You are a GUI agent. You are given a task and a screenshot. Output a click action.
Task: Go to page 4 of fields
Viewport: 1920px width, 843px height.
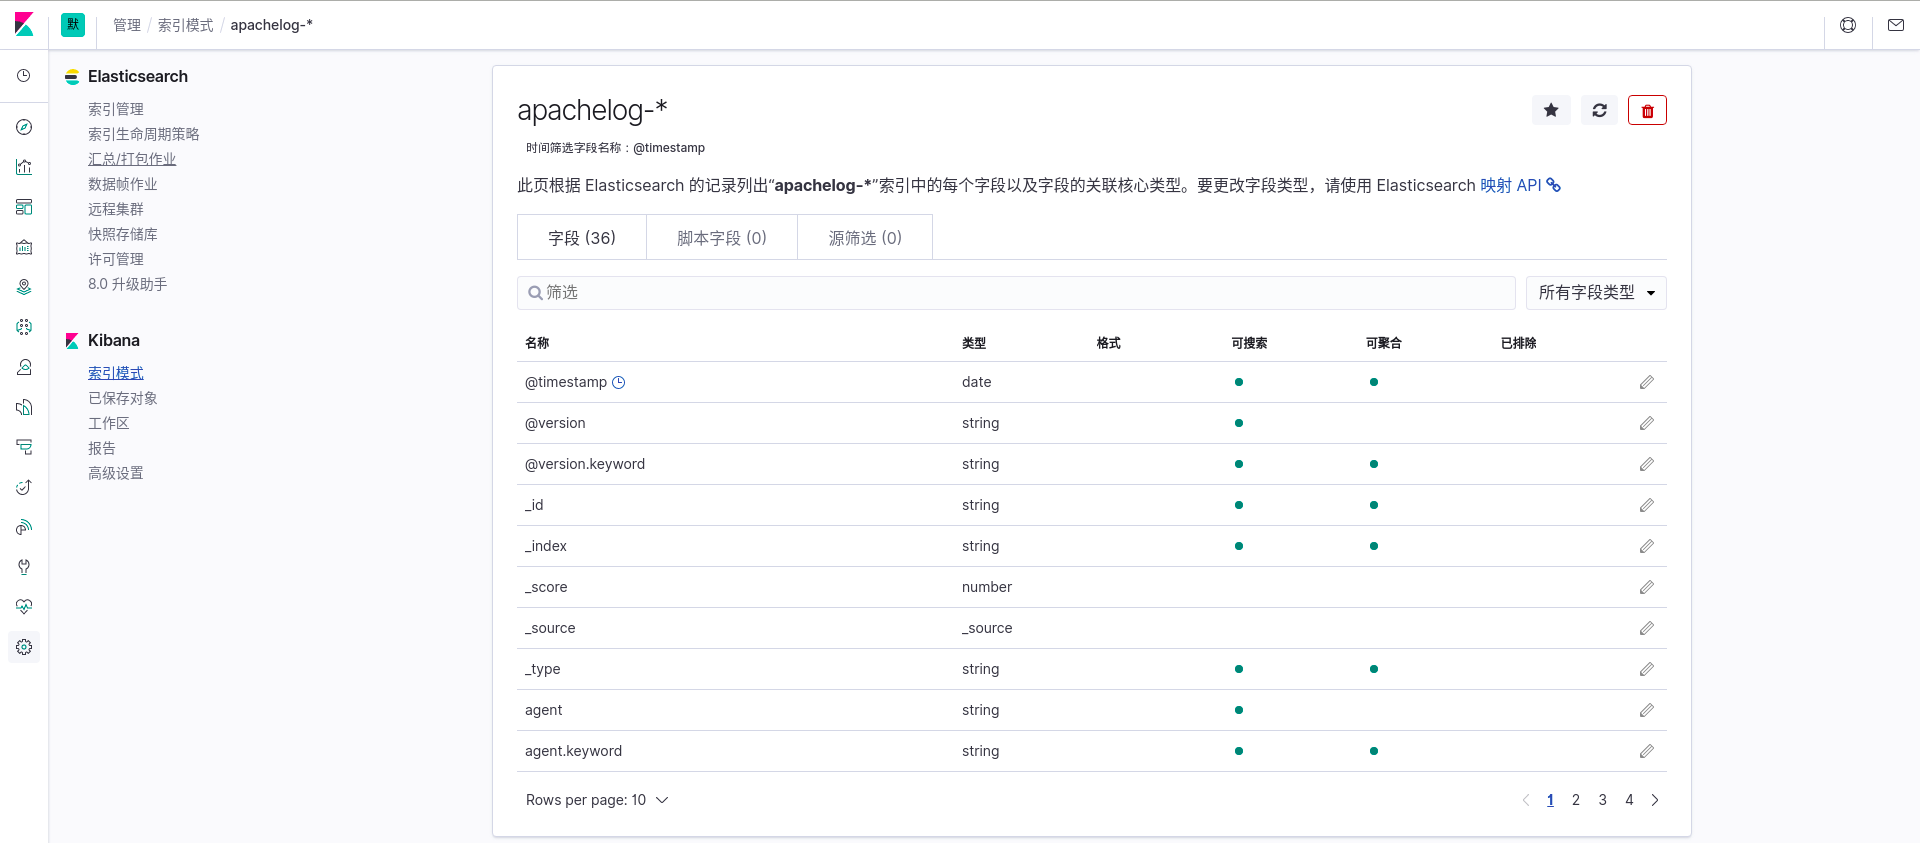pos(1629,800)
